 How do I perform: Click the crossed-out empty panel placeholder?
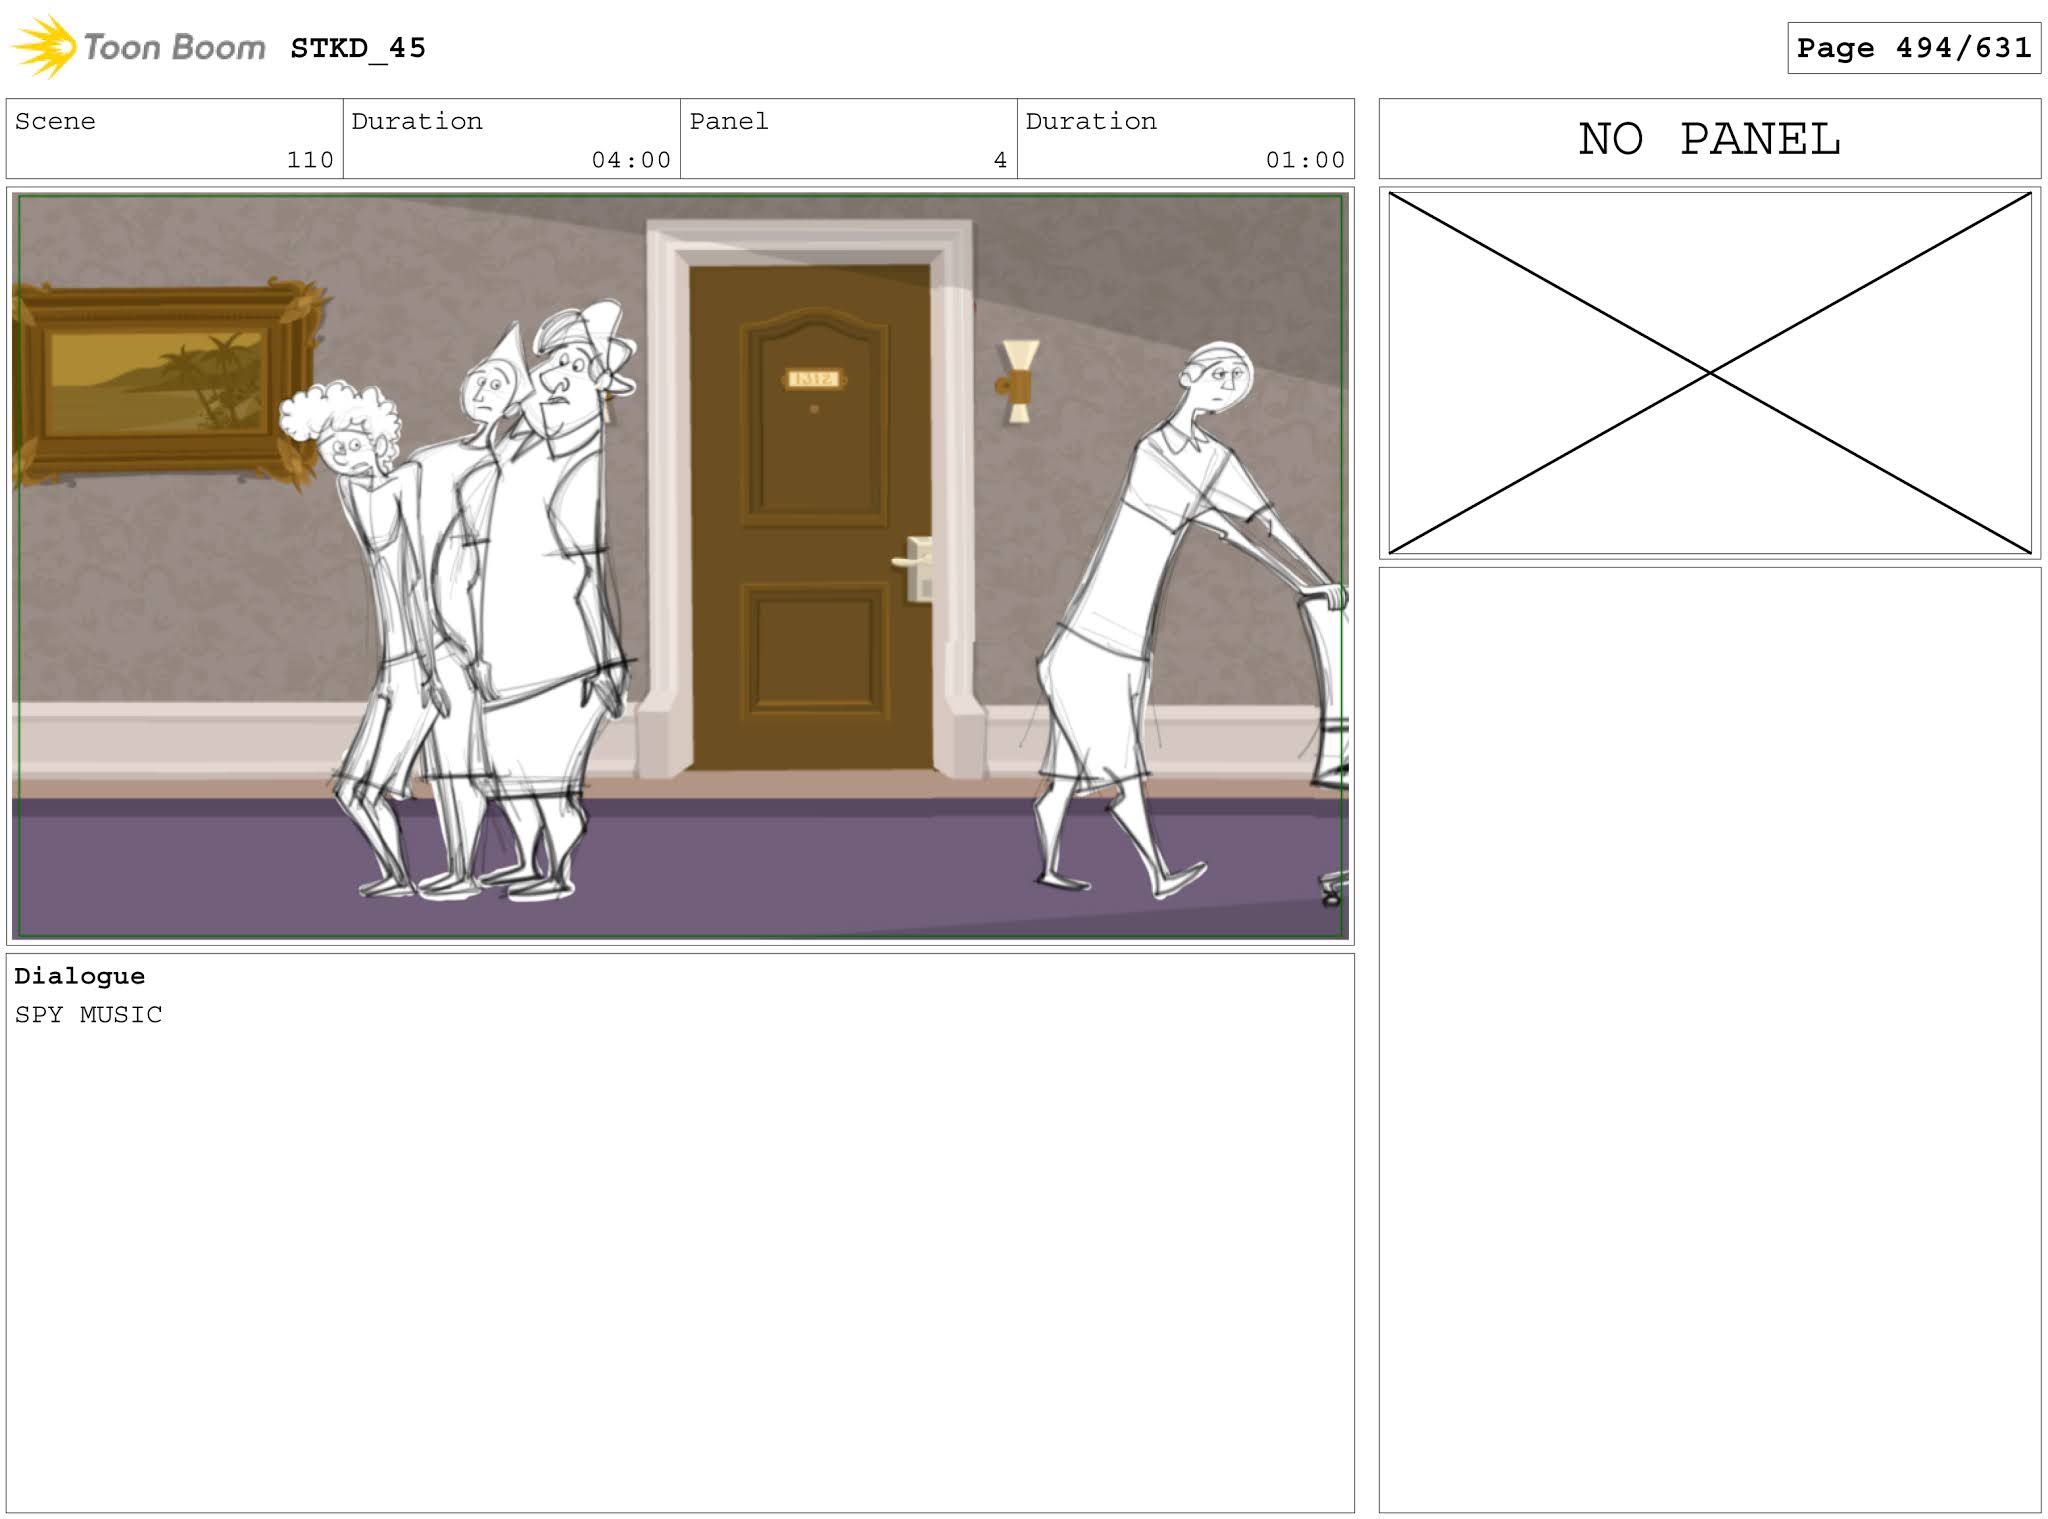[1709, 372]
